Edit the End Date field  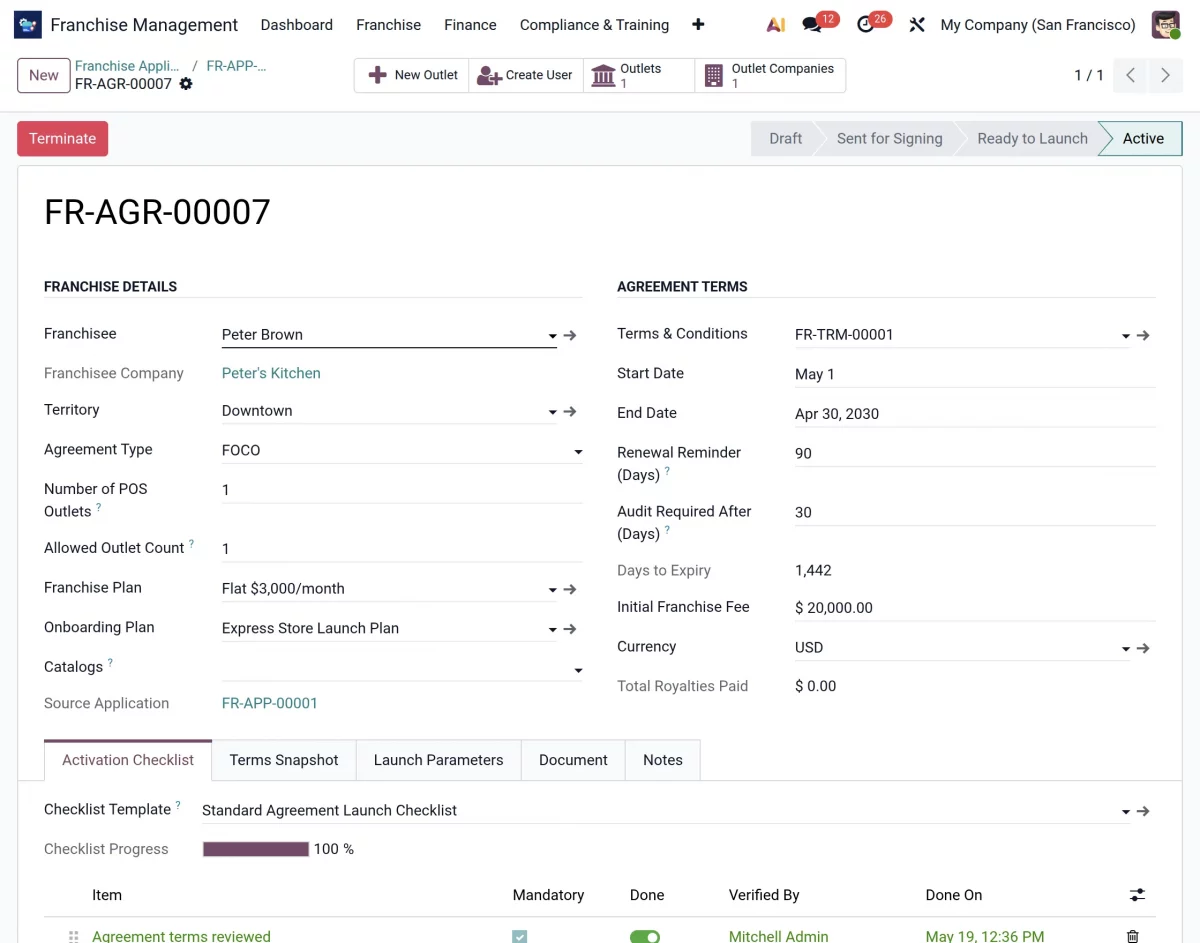[975, 414]
